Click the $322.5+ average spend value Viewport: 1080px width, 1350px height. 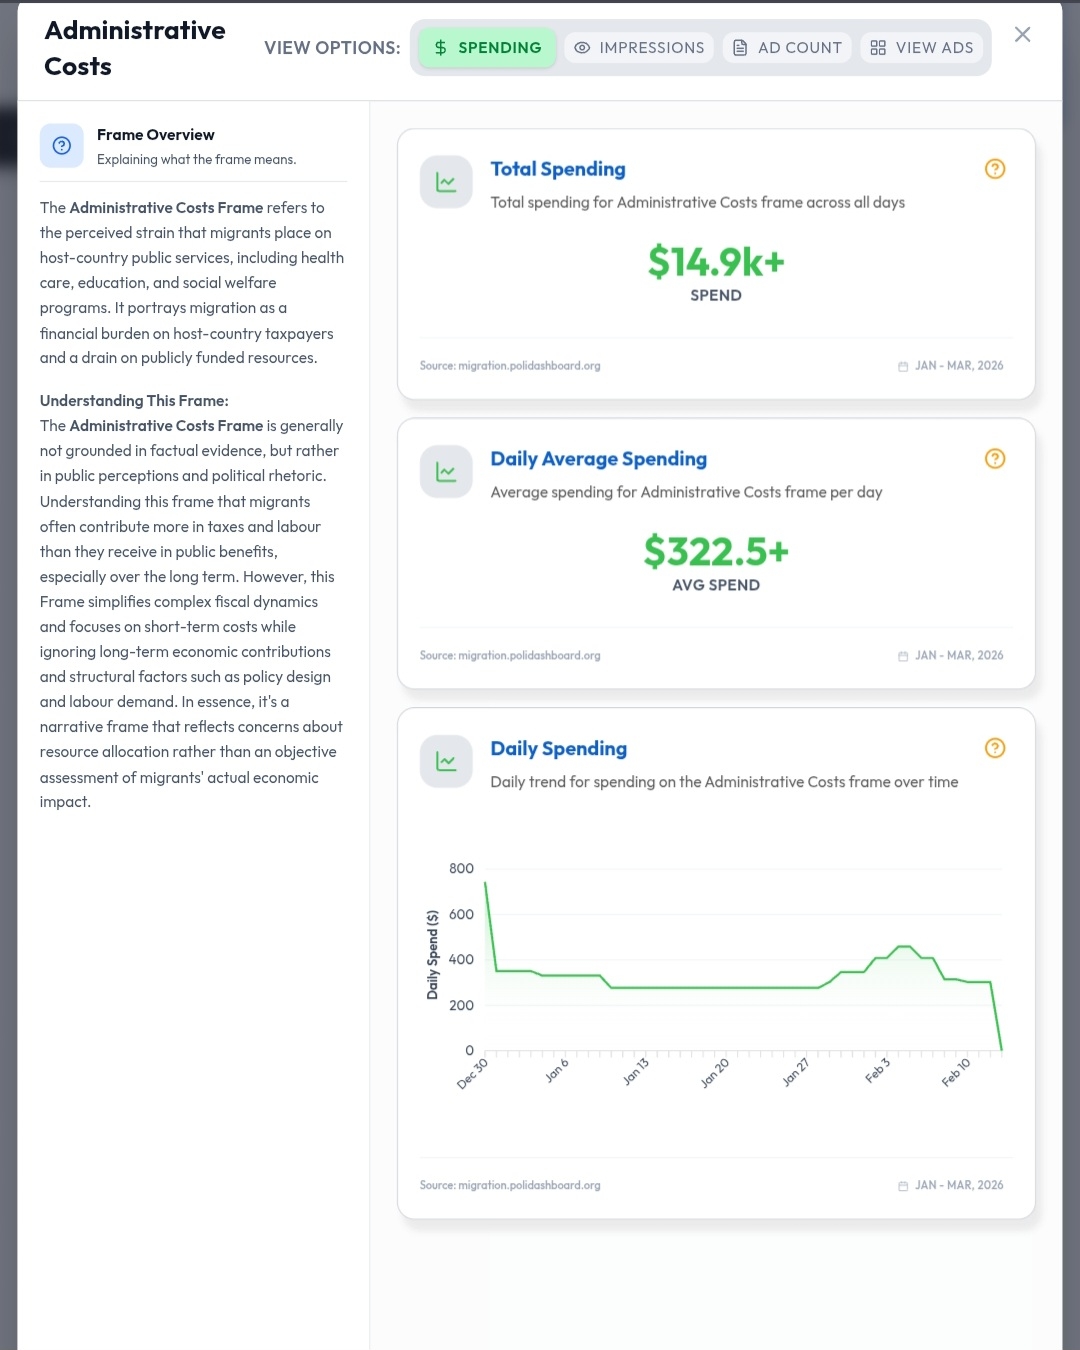[x=716, y=552]
